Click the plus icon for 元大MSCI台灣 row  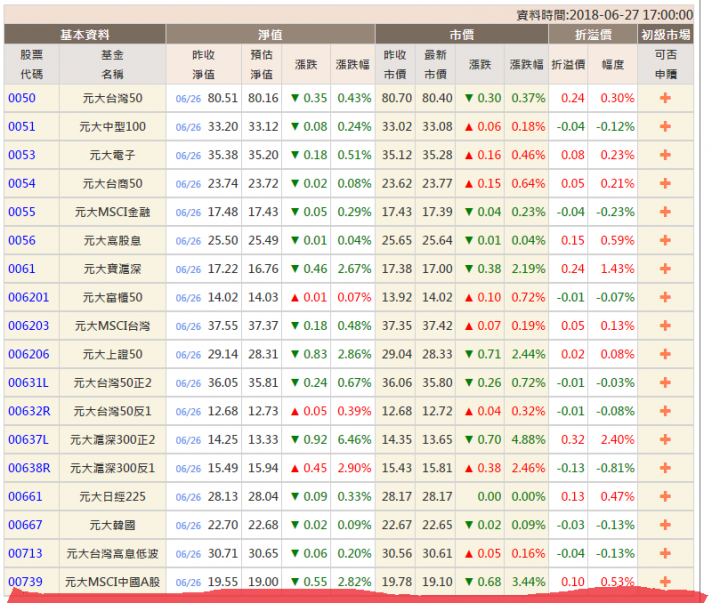665,326
